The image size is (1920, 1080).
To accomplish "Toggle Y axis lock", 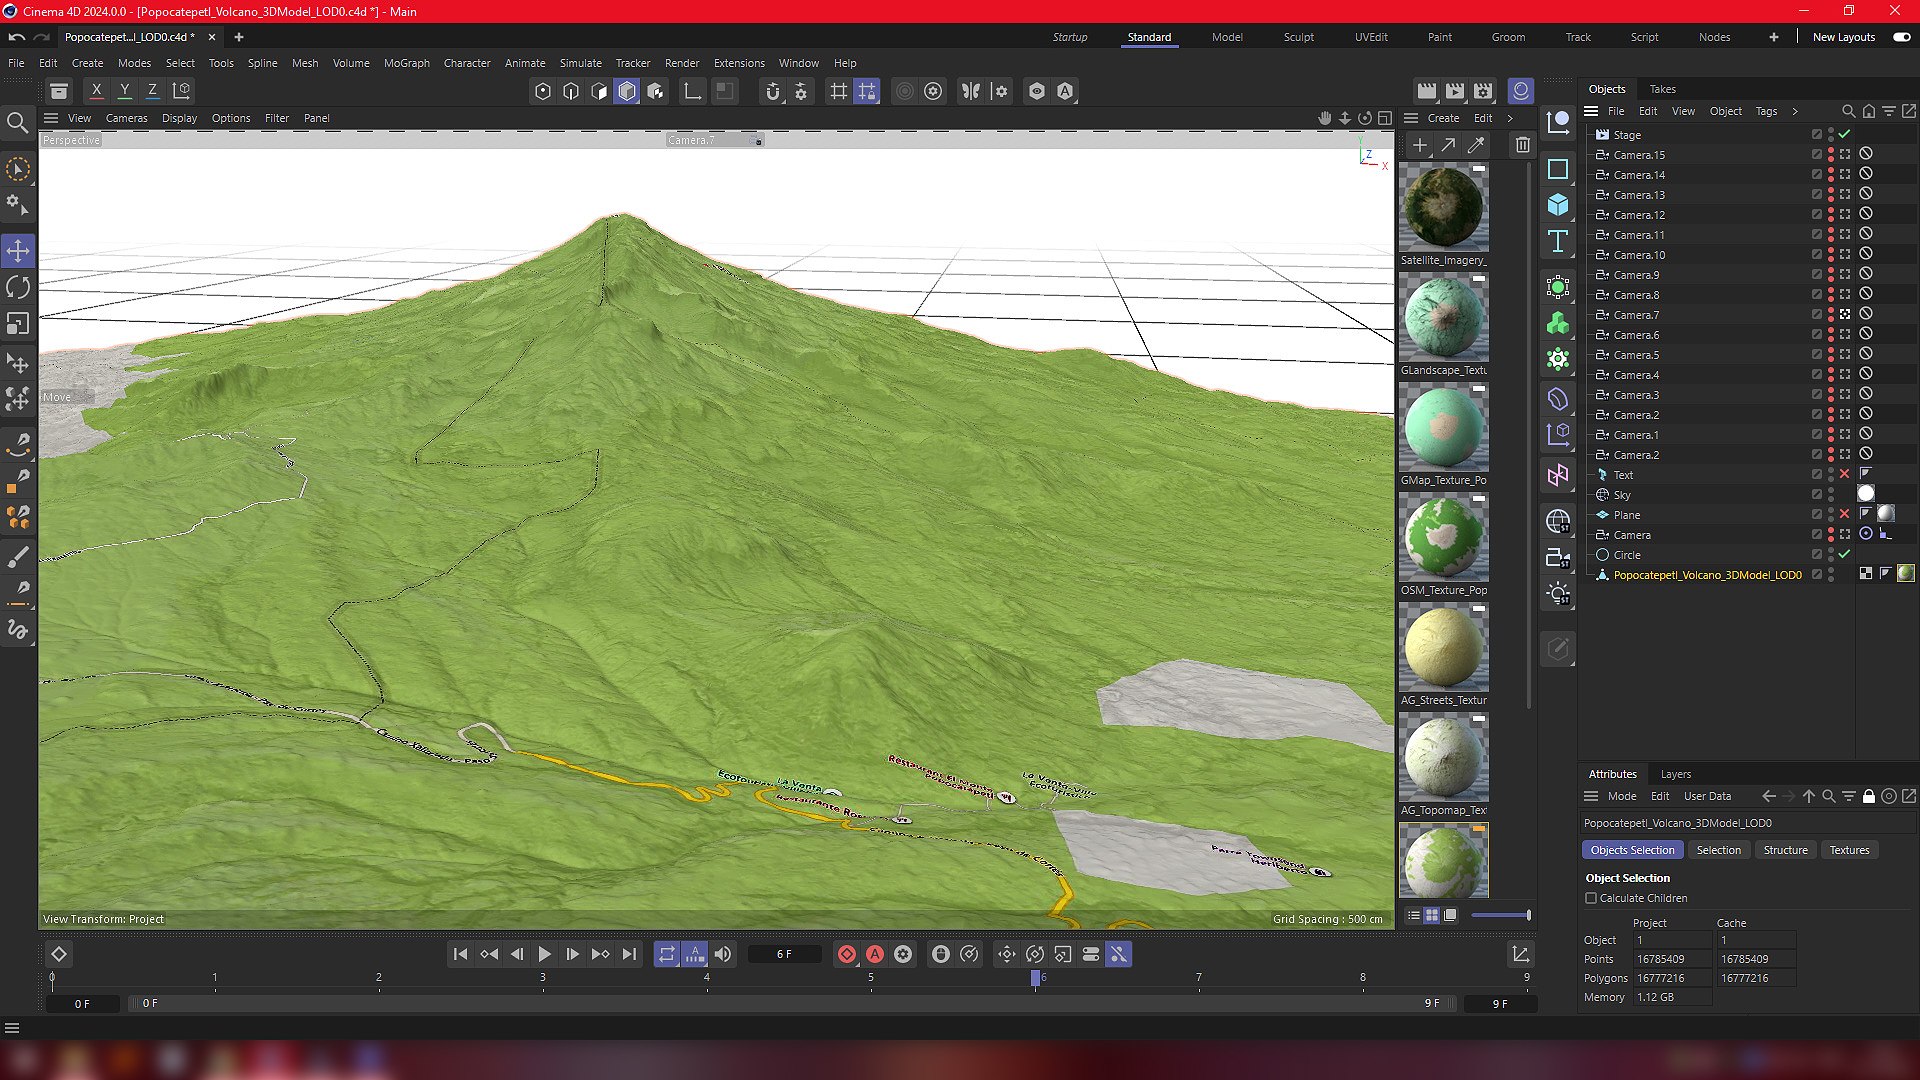I will (124, 91).
